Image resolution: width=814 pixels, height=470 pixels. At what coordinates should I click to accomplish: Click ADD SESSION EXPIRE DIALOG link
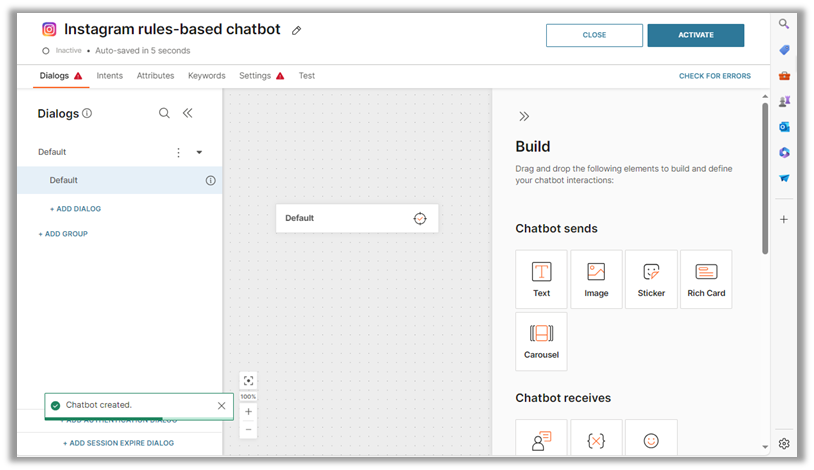119,443
